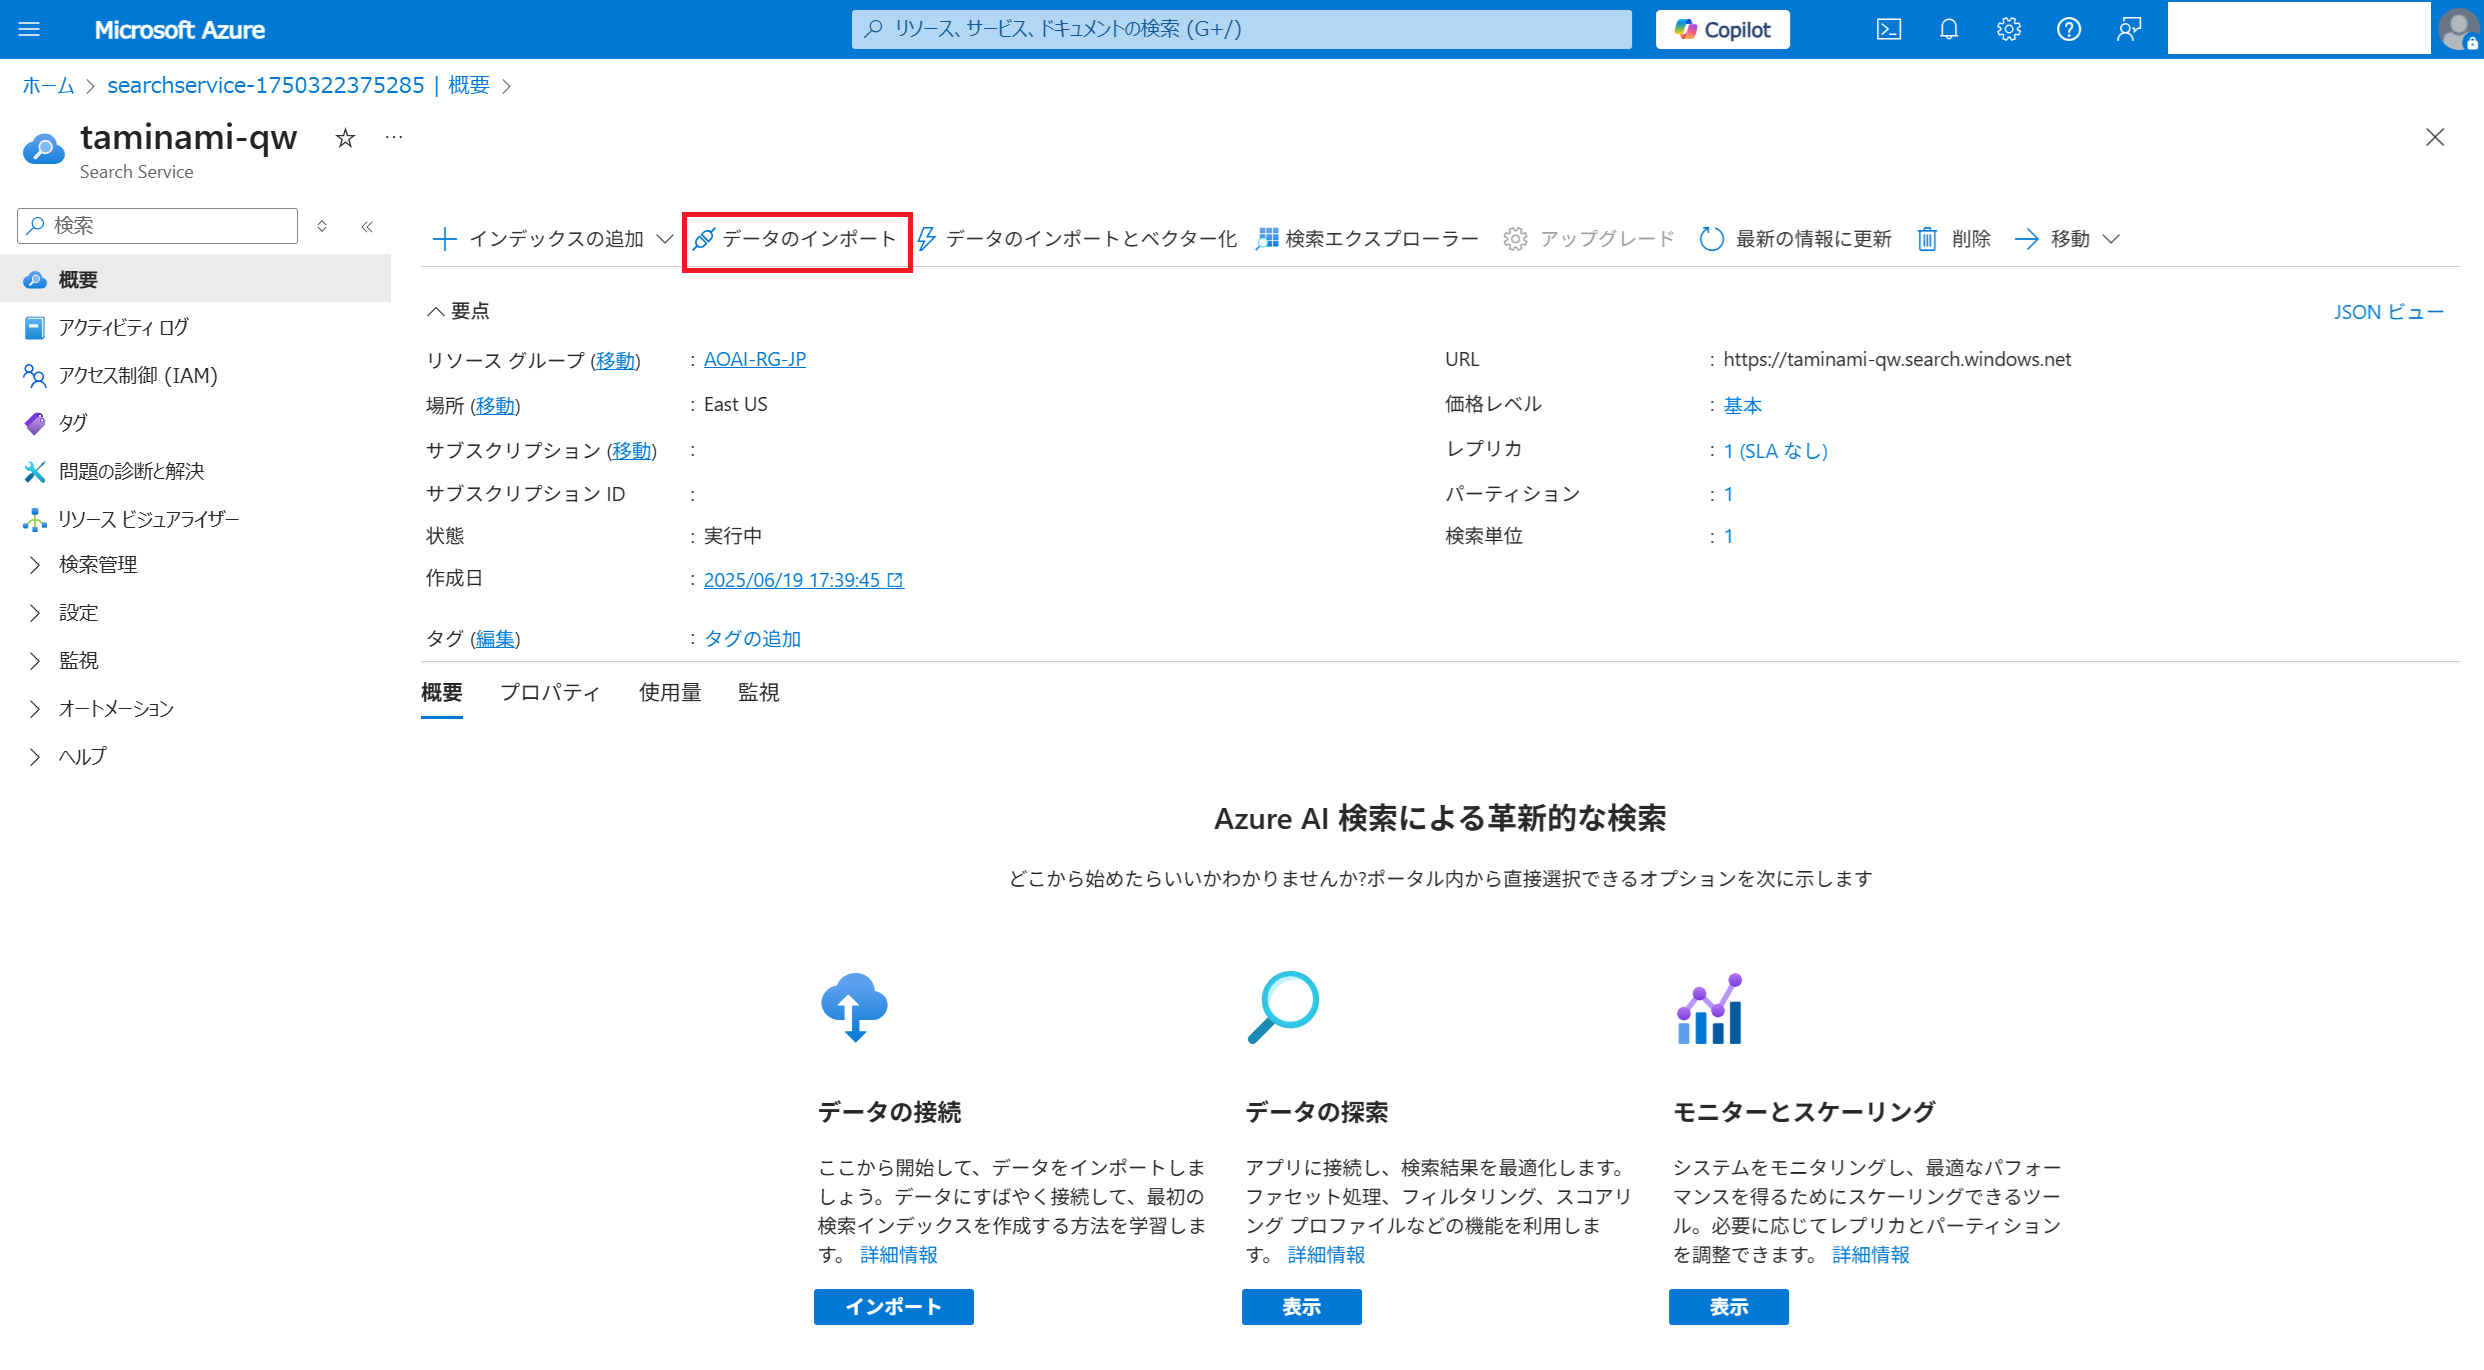
Task: Favorite taminami-qw with star icon
Action: tap(345, 138)
